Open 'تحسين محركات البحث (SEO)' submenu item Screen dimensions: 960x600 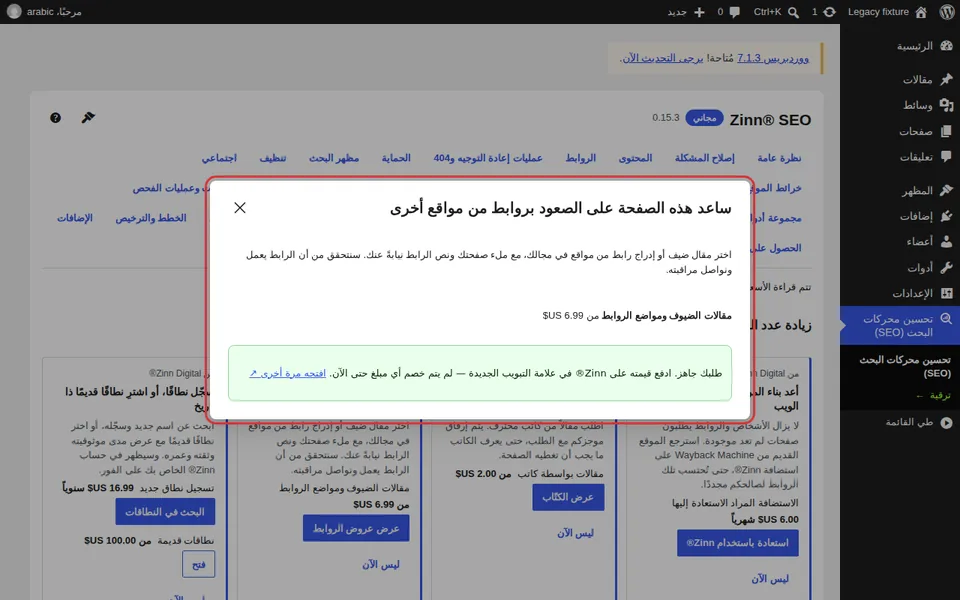click(x=905, y=366)
